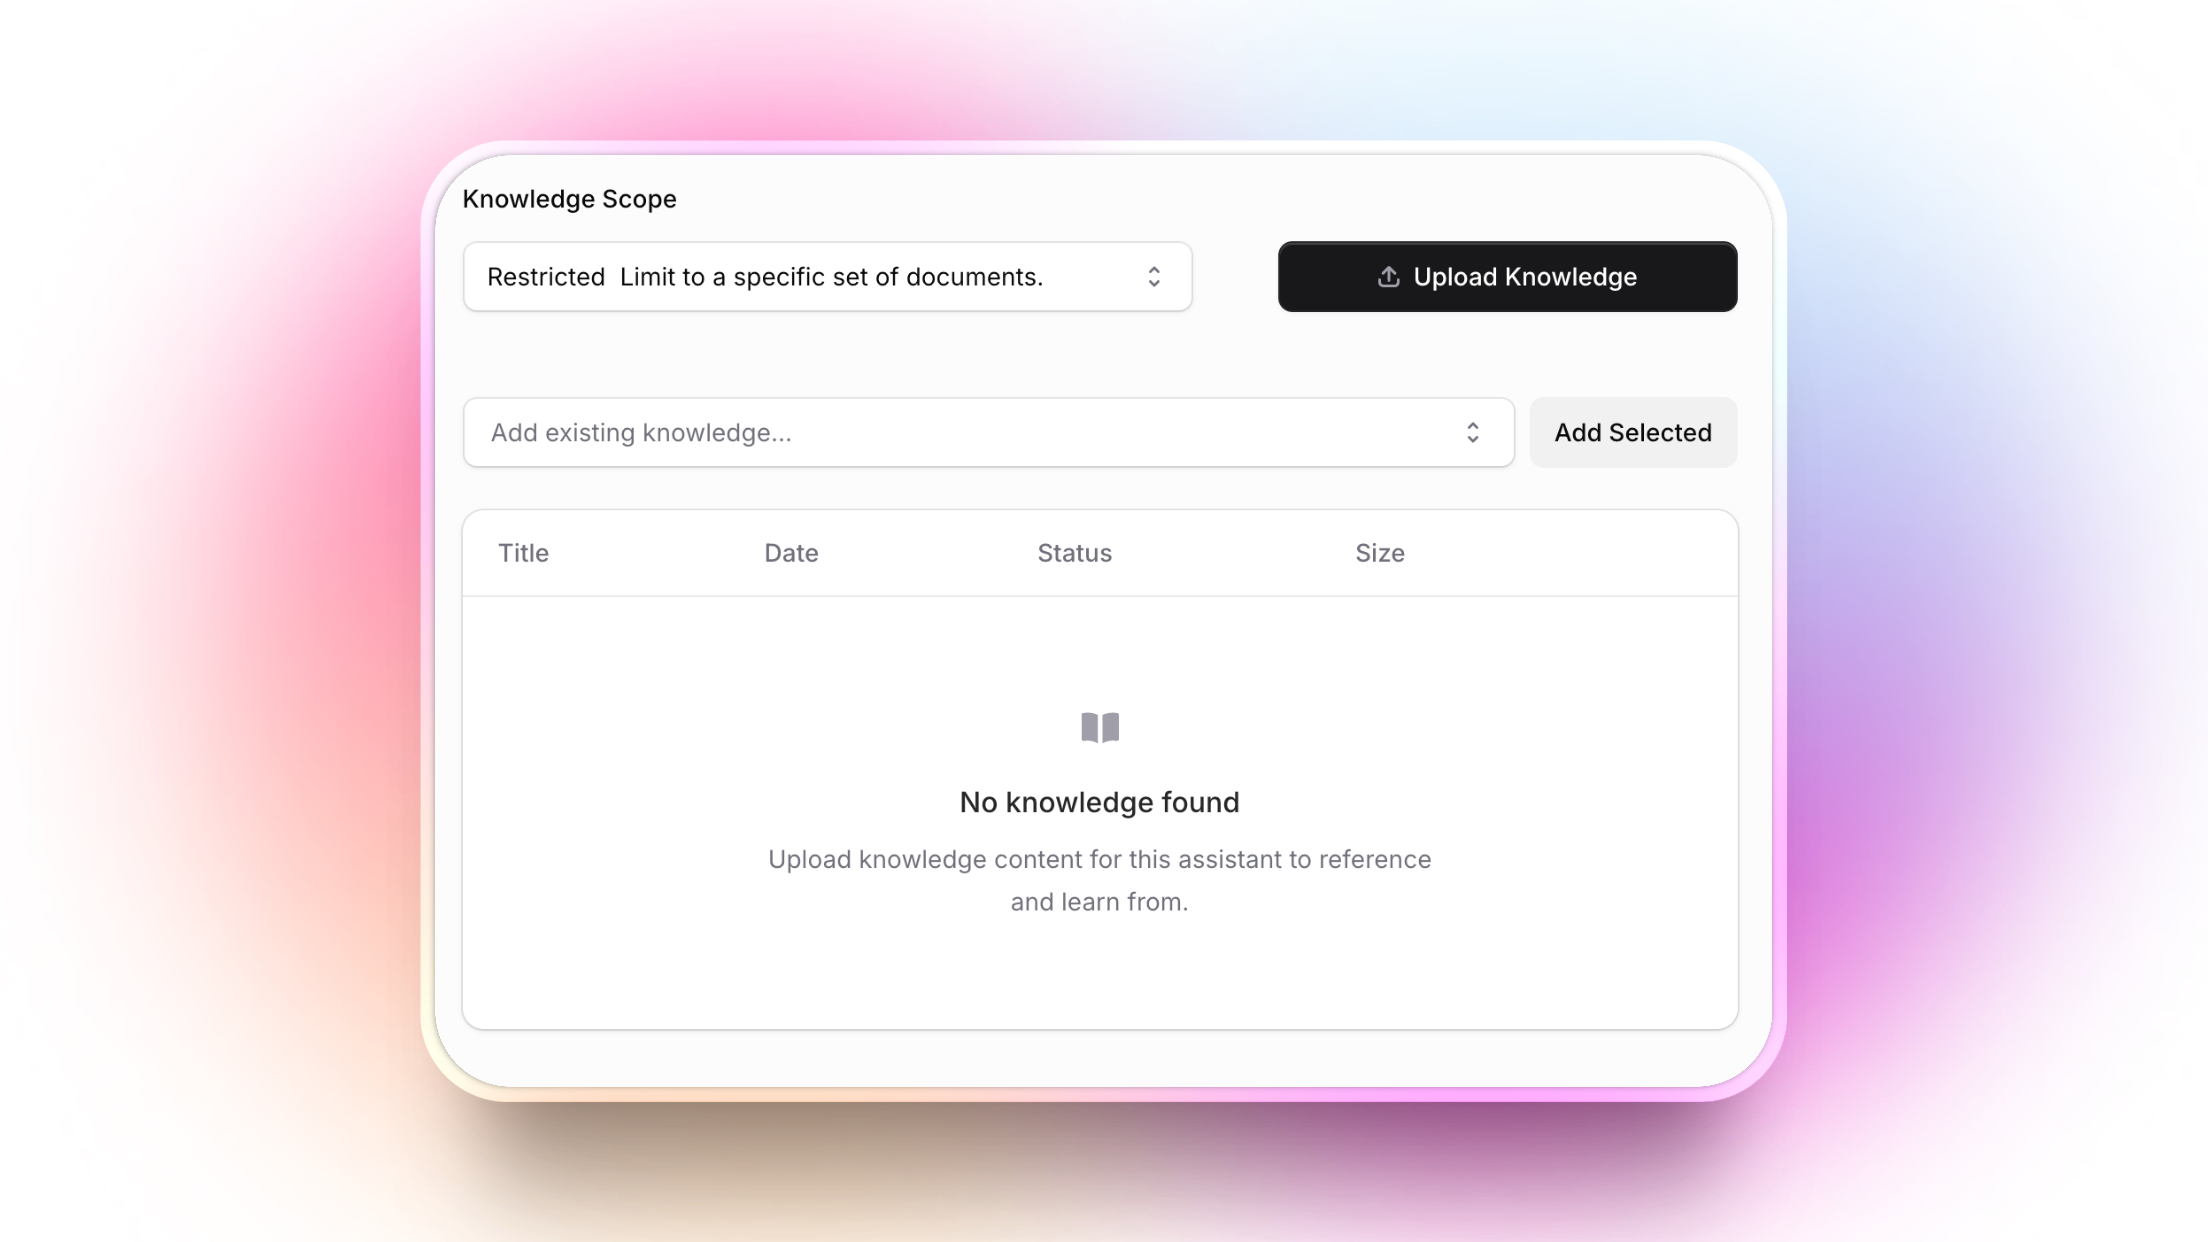Click the Status column header
The image size is (2208, 1242).
tap(1073, 552)
